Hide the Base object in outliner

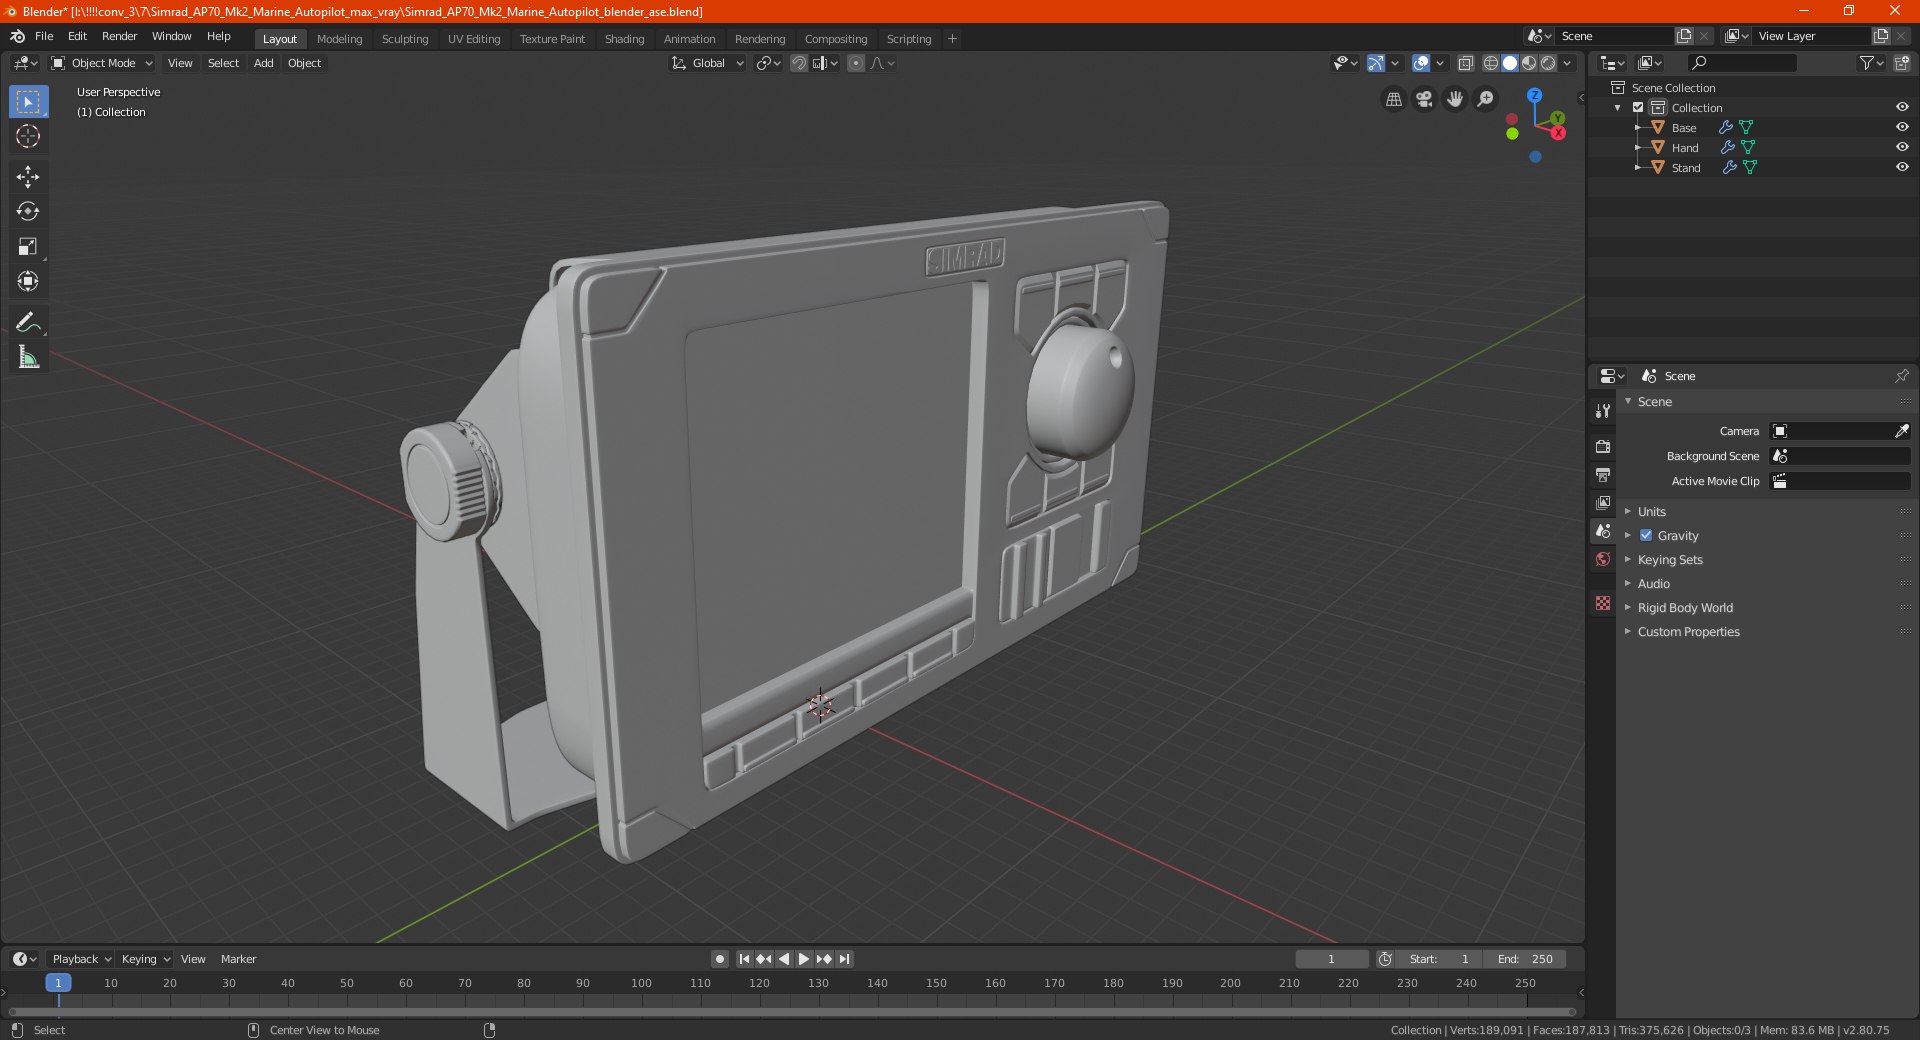(1902, 127)
